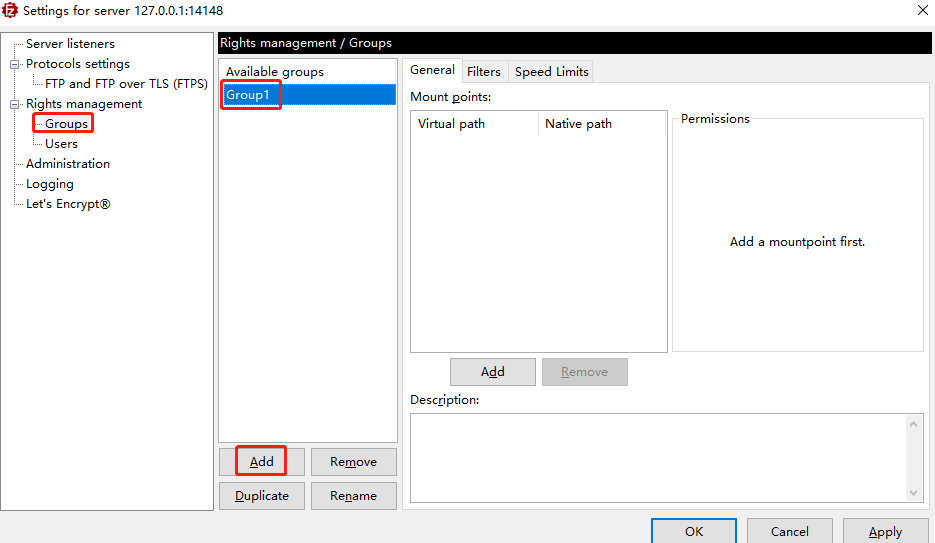Open Server listeners settings
Viewport: 935px width, 543px height.
click(x=70, y=44)
